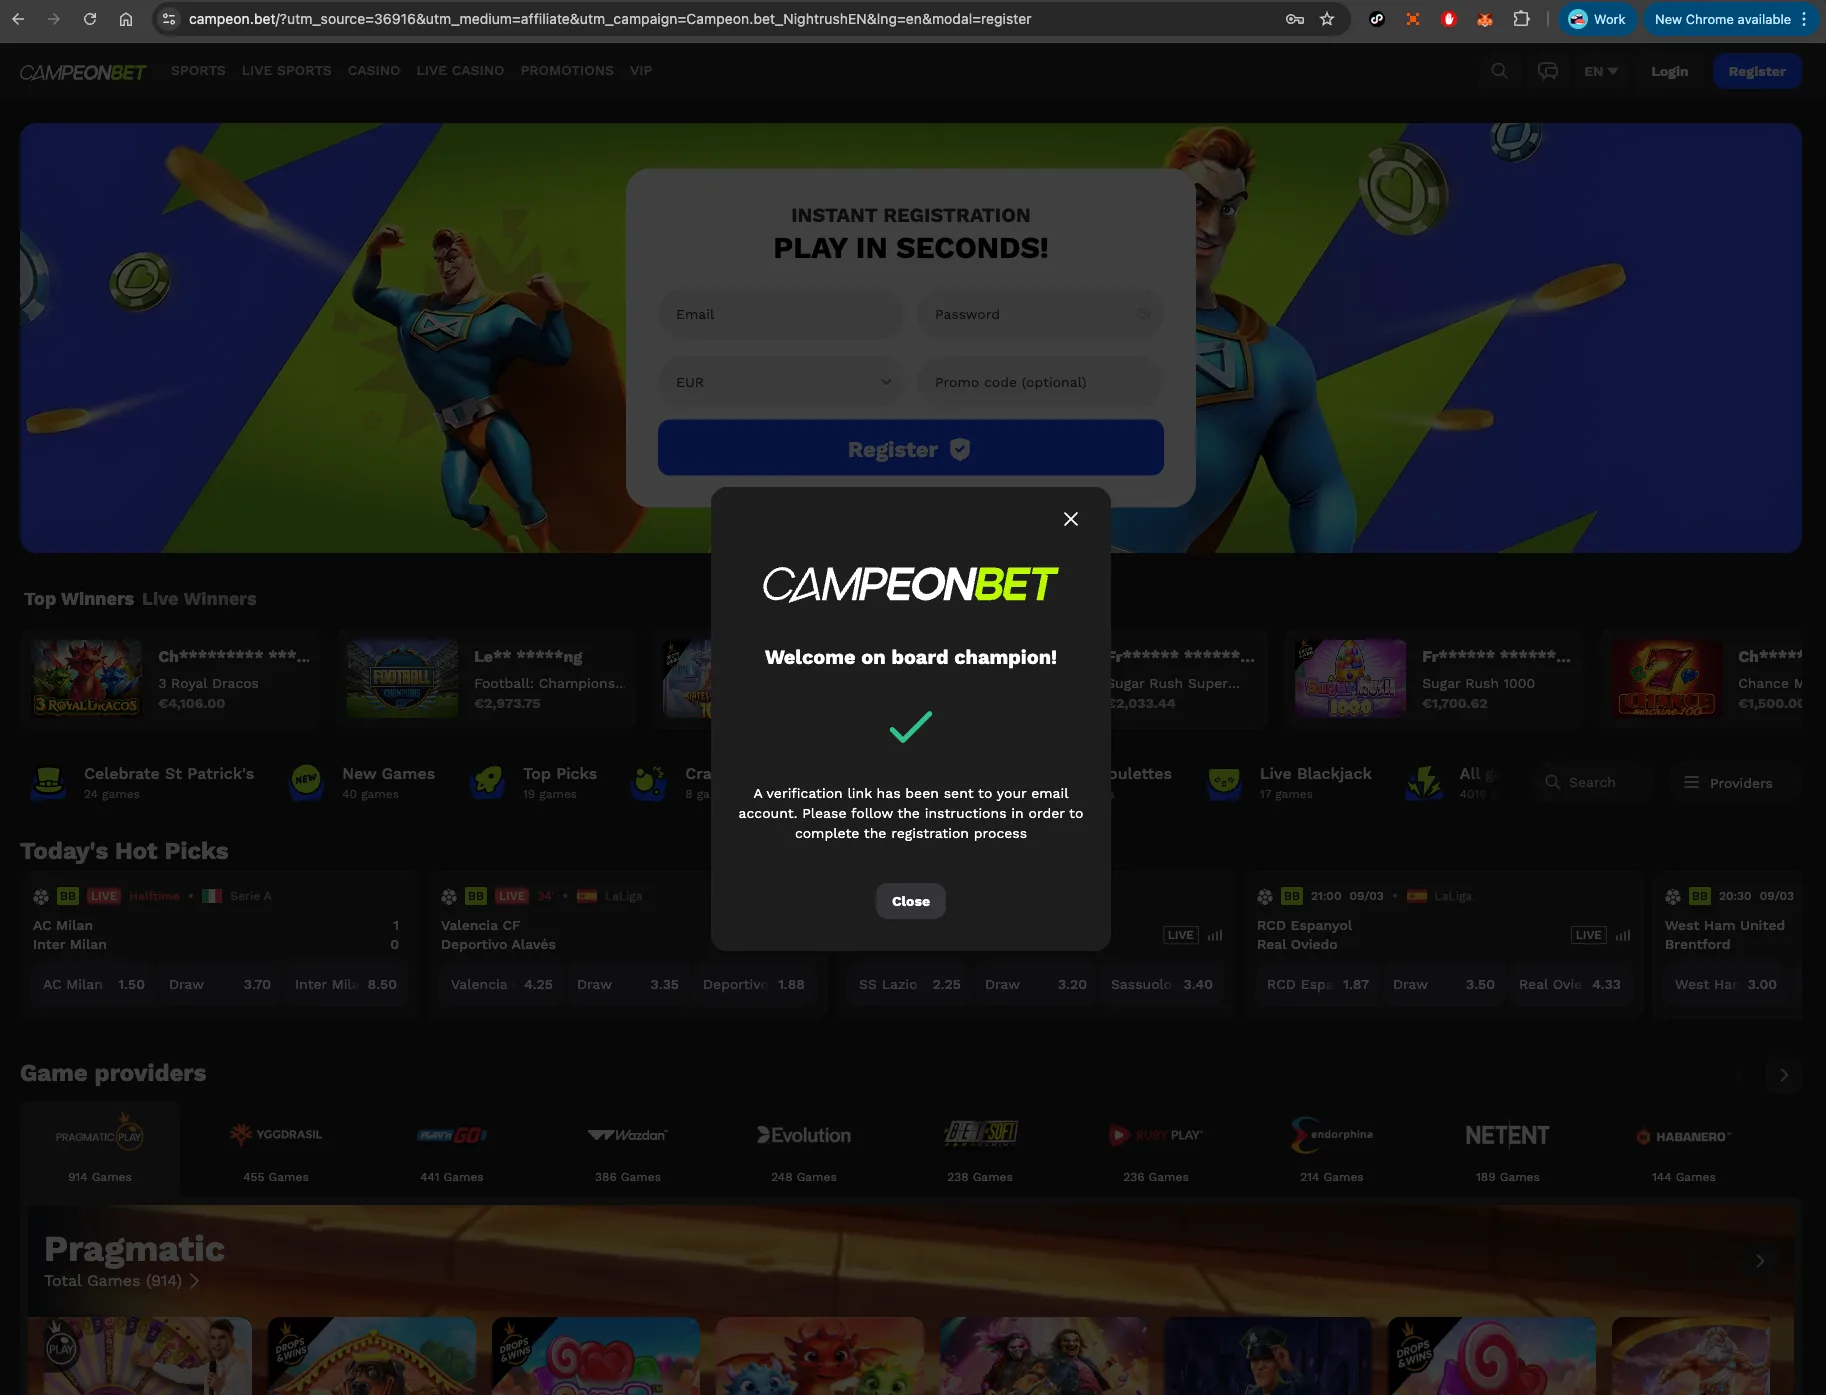Select Yggdrasil provider logo
The height and width of the screenshot is (1395, 1826).
tap(276, 1135)
